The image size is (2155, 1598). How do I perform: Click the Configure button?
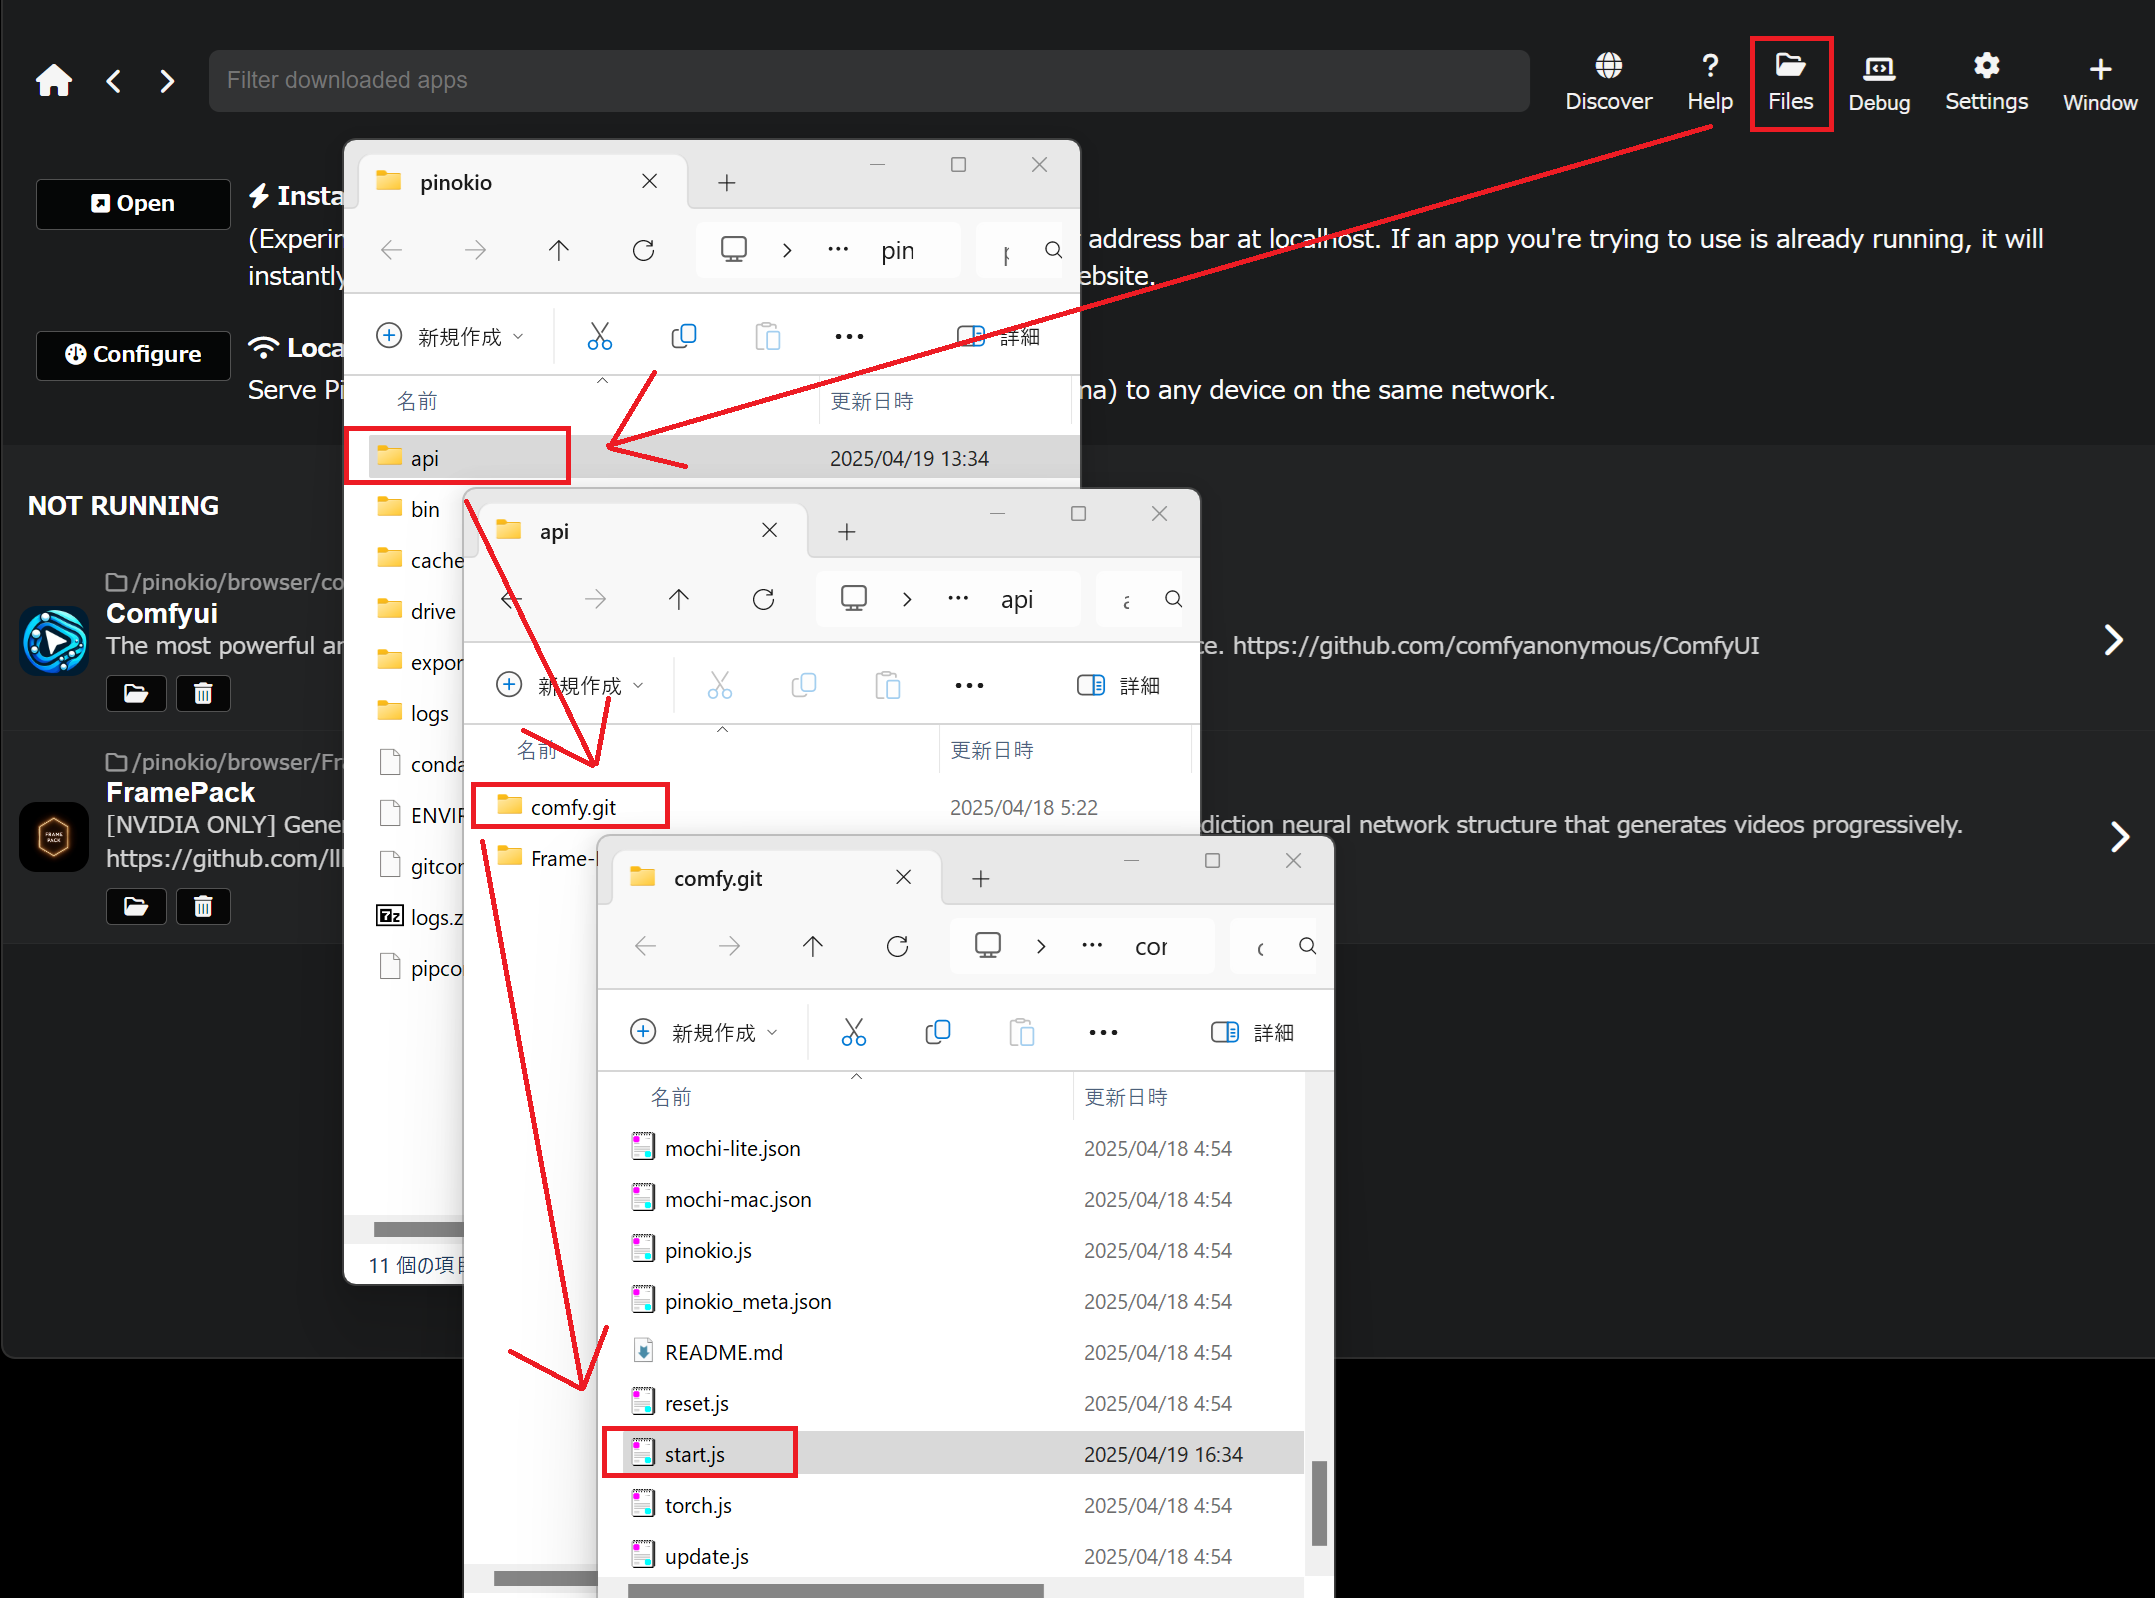coord(133,355)
